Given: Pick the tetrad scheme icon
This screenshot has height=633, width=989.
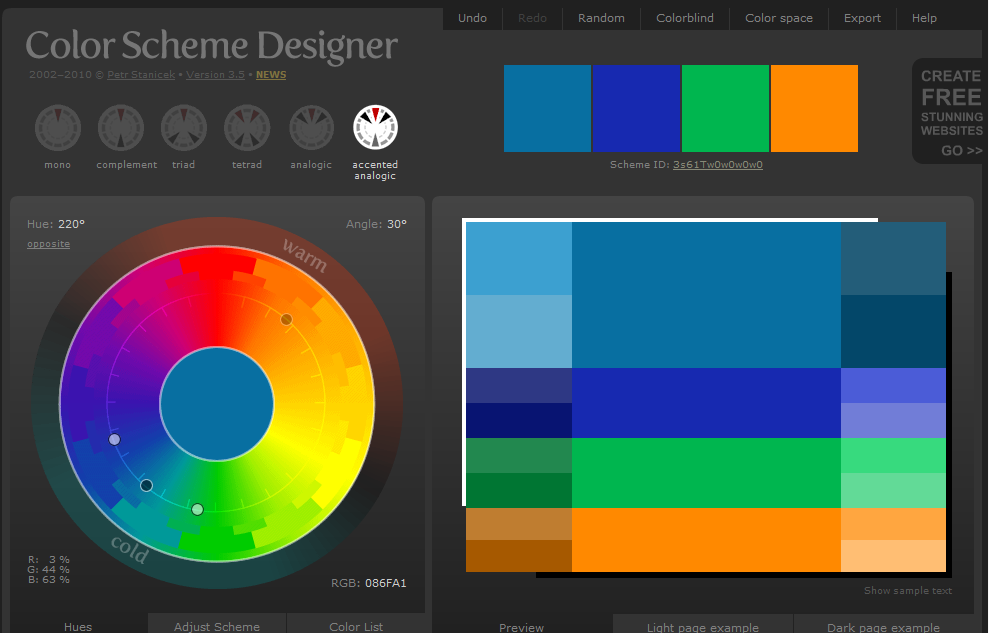Looking at the screenshot, I should (x=247, y=129).
